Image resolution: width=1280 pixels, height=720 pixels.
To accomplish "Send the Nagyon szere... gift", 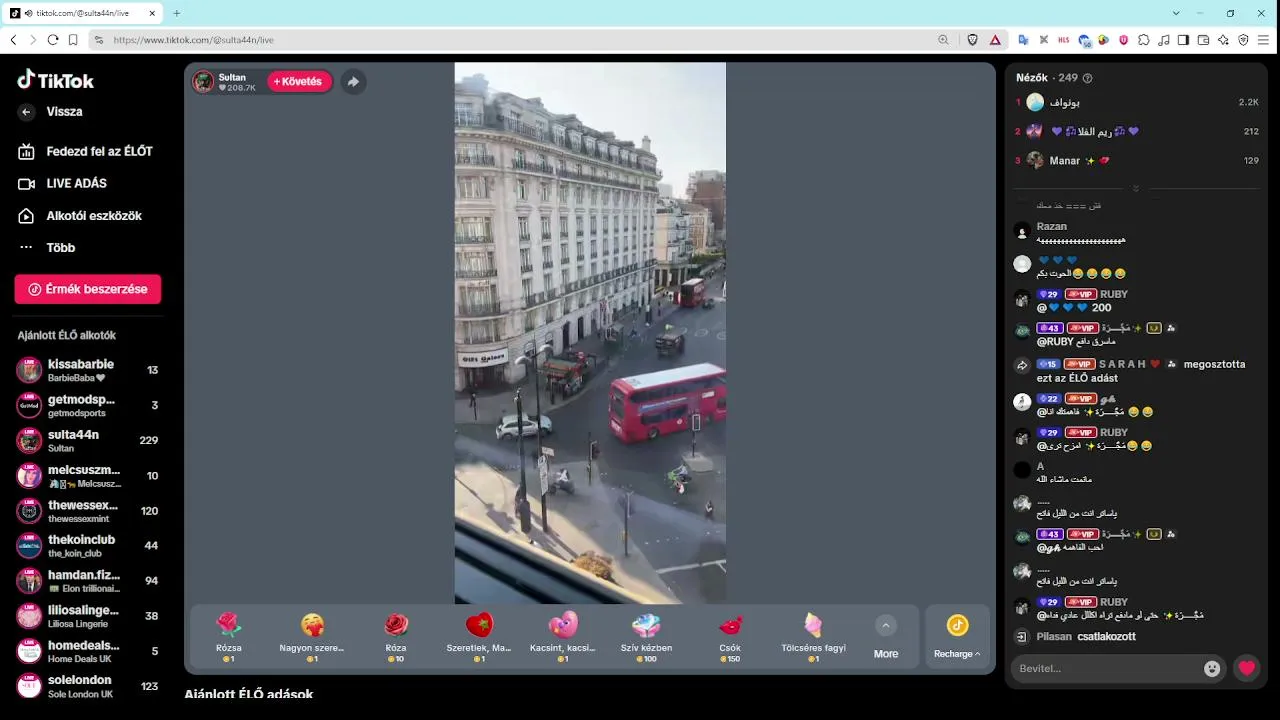I will click(x=312, y=638).
